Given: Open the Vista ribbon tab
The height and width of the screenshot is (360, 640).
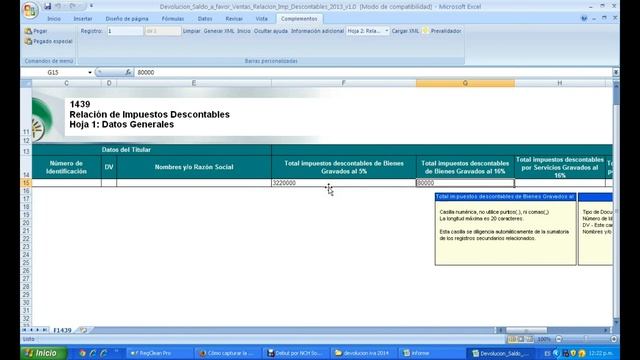Looking at the screenshot, I should tap(262, 19).
